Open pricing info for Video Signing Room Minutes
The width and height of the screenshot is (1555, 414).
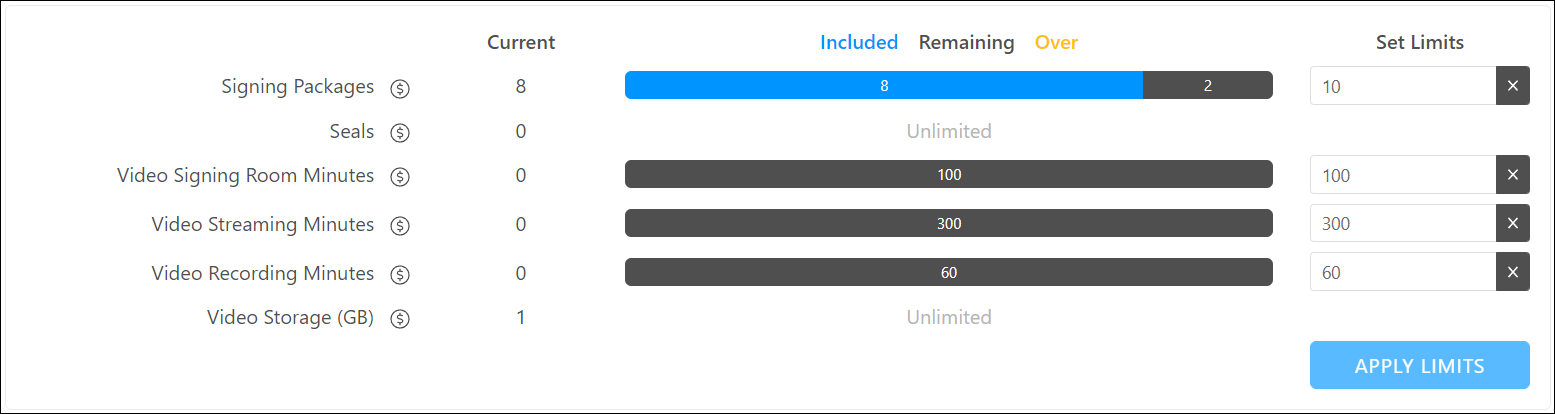[400, 177]
